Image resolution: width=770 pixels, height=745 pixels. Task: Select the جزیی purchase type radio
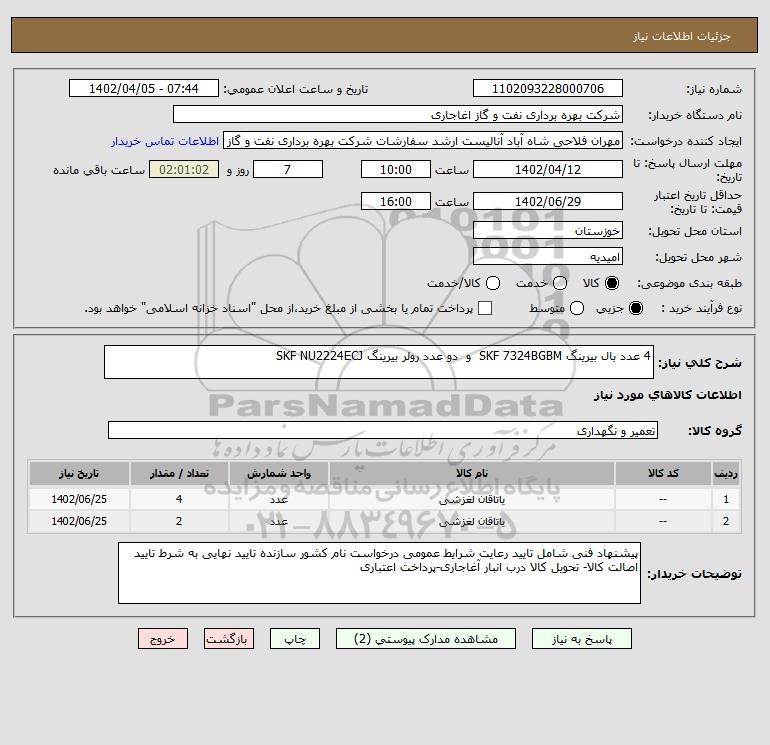pos(635,308)
